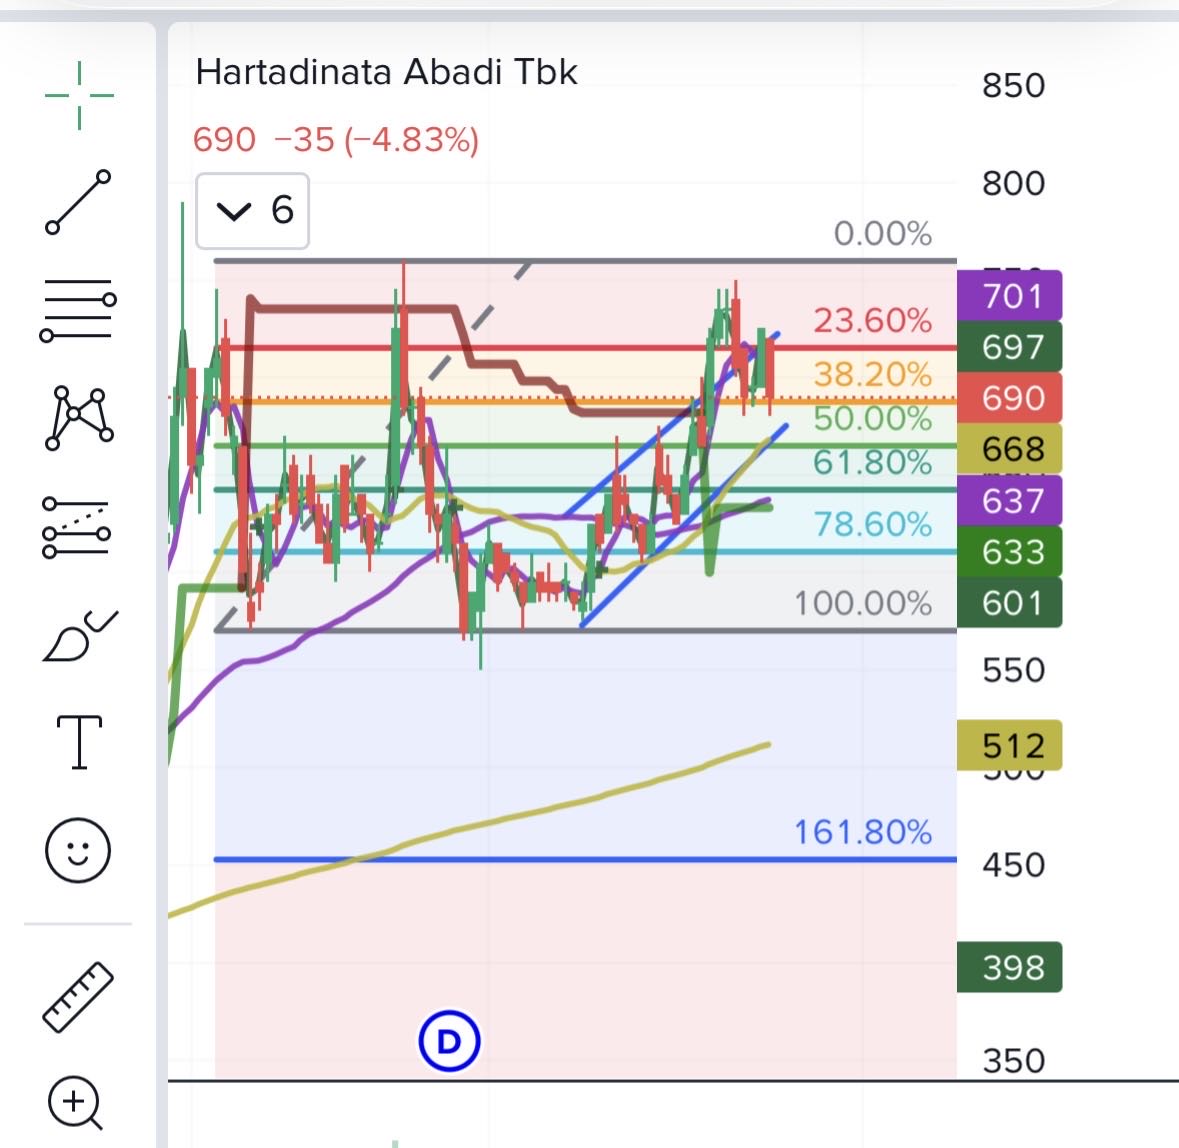Click the 850 price axis label

(x=1014, y=86)
